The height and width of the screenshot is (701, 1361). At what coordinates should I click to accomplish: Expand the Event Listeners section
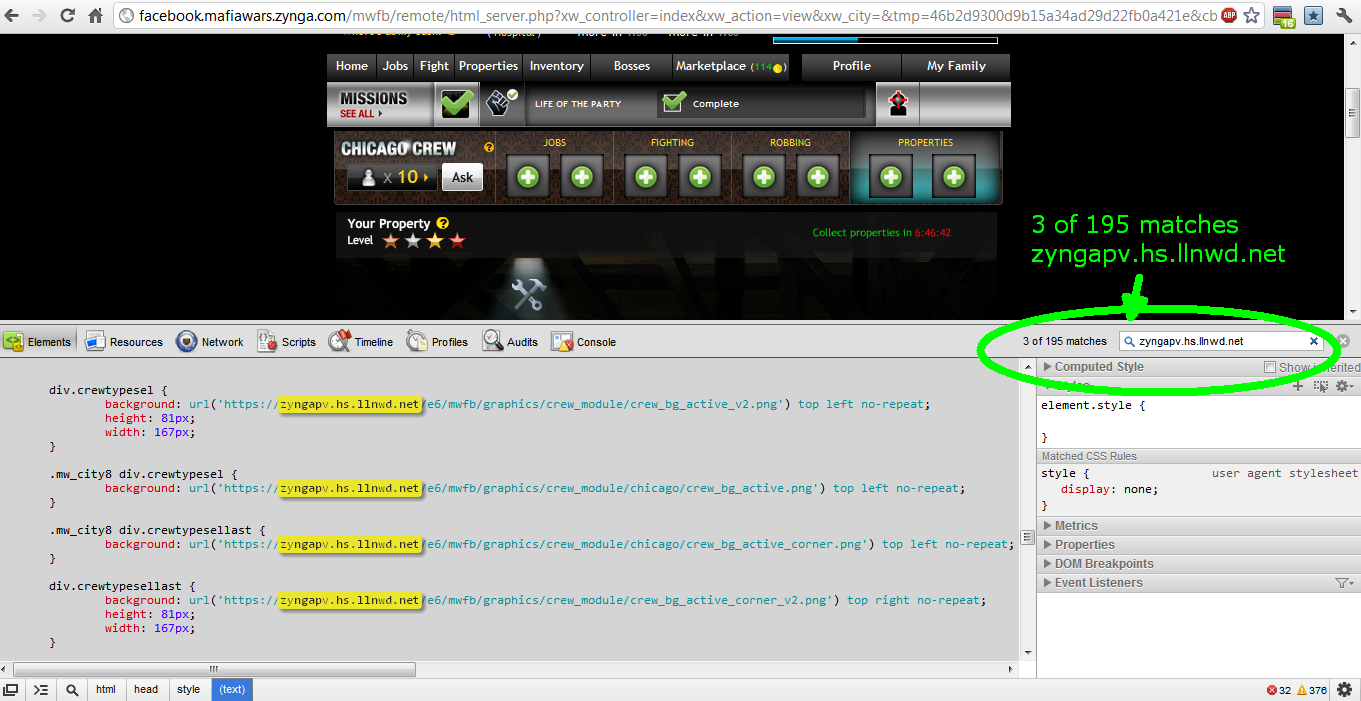(x=1092, y=583)
